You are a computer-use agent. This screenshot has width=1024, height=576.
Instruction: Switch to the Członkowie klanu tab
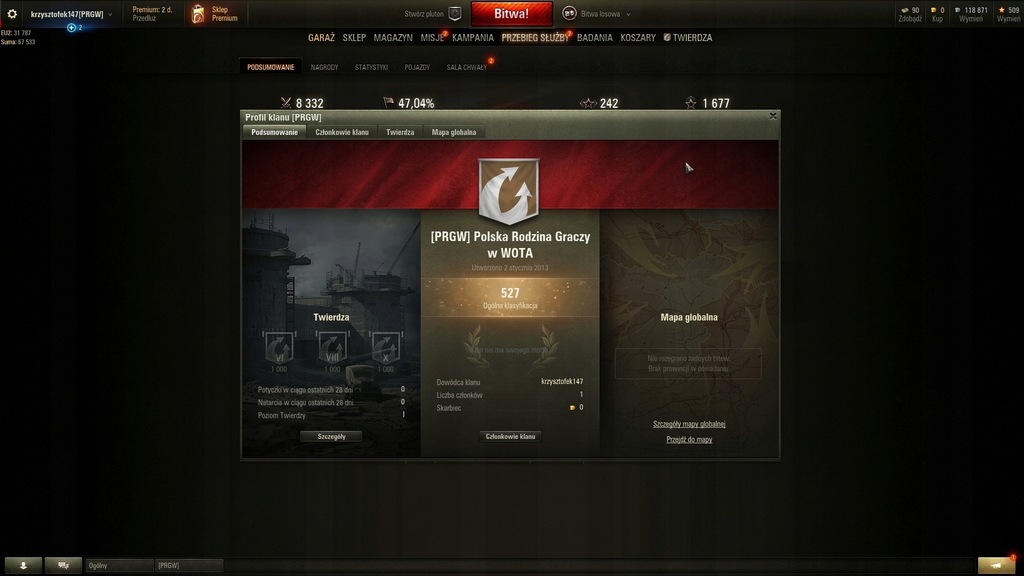coord(342,132)
